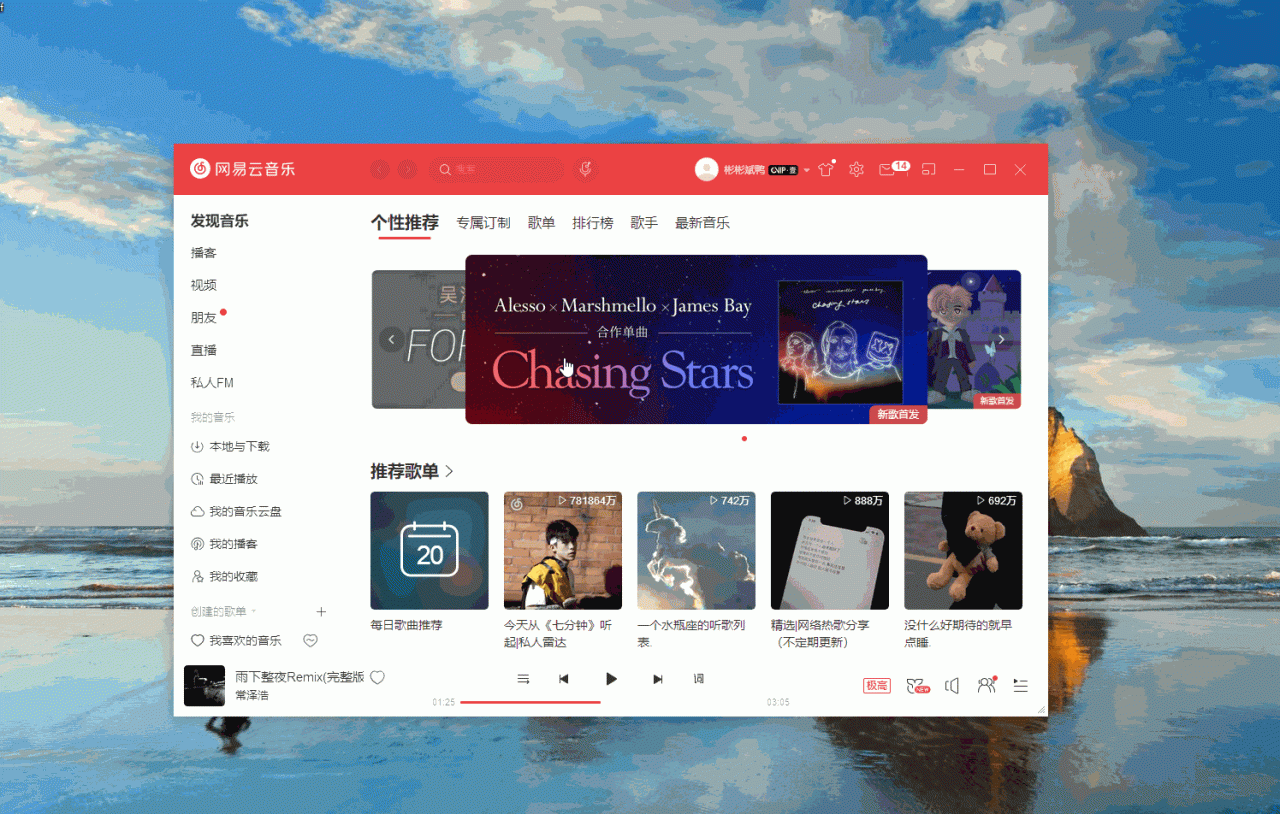
Task: Open 直播 in the sidebar
Action: pyautogui.click(x=204, y=350)
